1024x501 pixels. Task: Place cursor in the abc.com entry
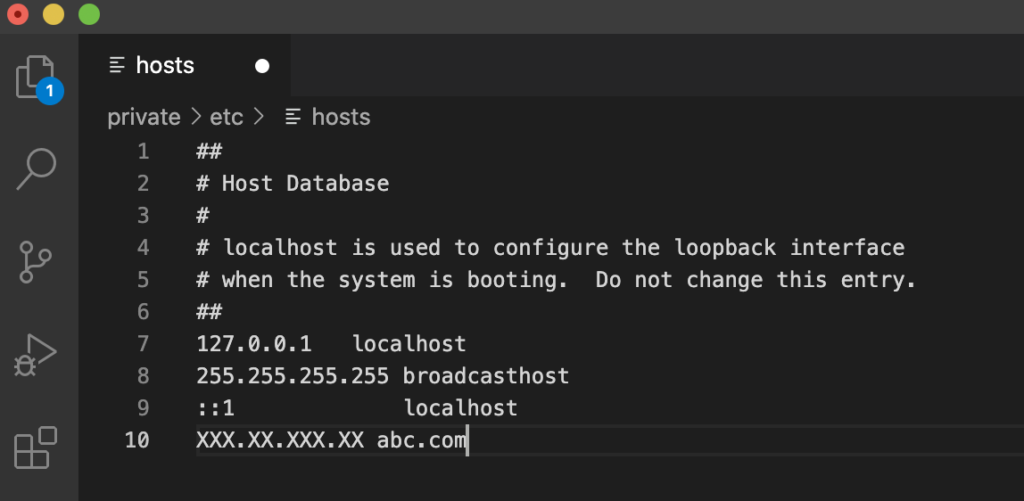pyautogui.click(x=421, y=440)
